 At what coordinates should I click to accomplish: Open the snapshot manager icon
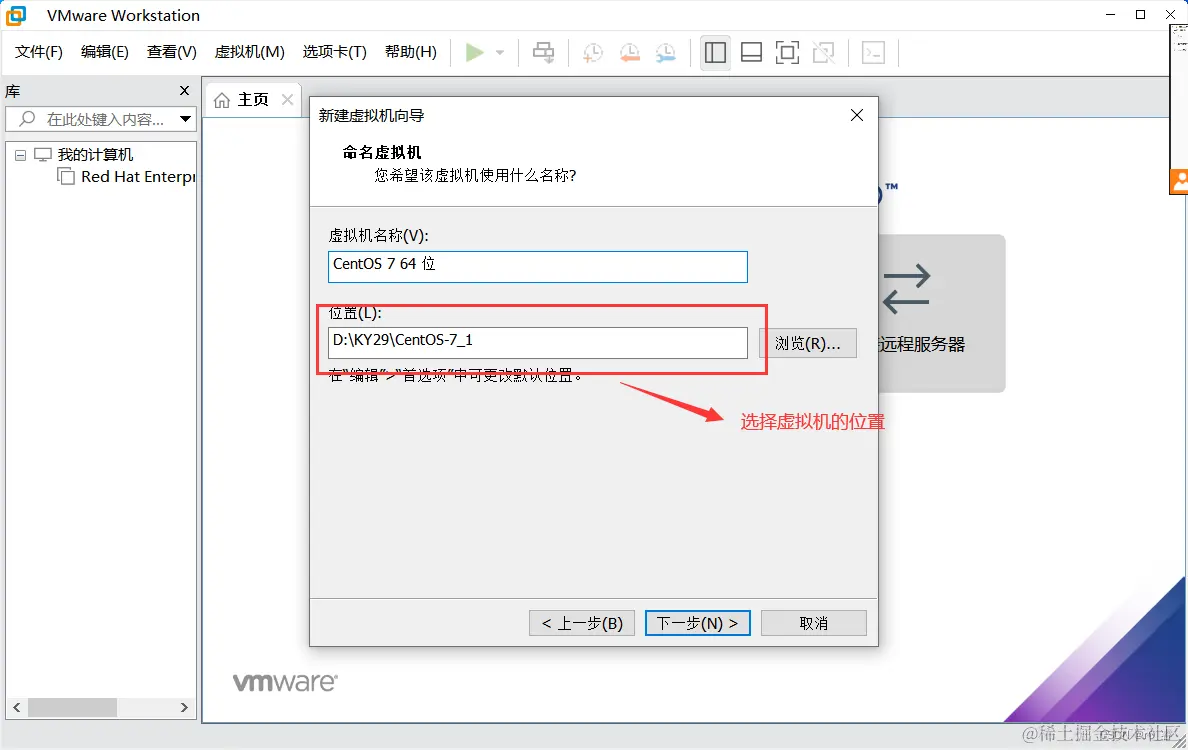pyautogui.click(x=665, y=52)
